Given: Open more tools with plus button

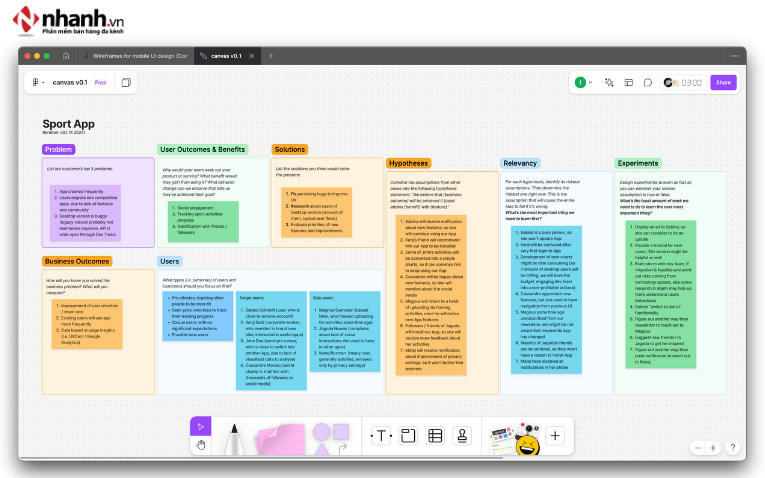Looking at the screenshot, I should coord(556,435).
